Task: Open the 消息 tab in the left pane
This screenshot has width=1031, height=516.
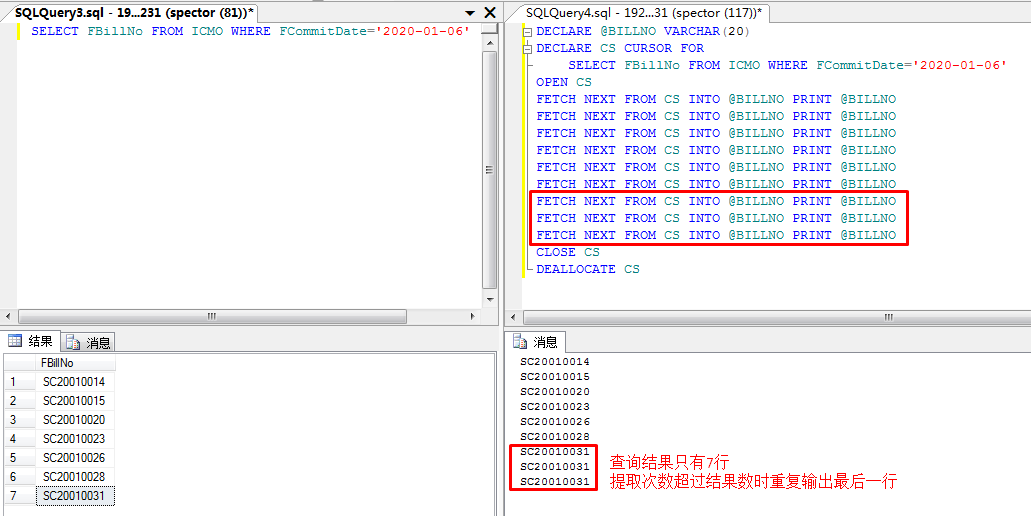Action: pyautogui.click(x=89, y=343)
